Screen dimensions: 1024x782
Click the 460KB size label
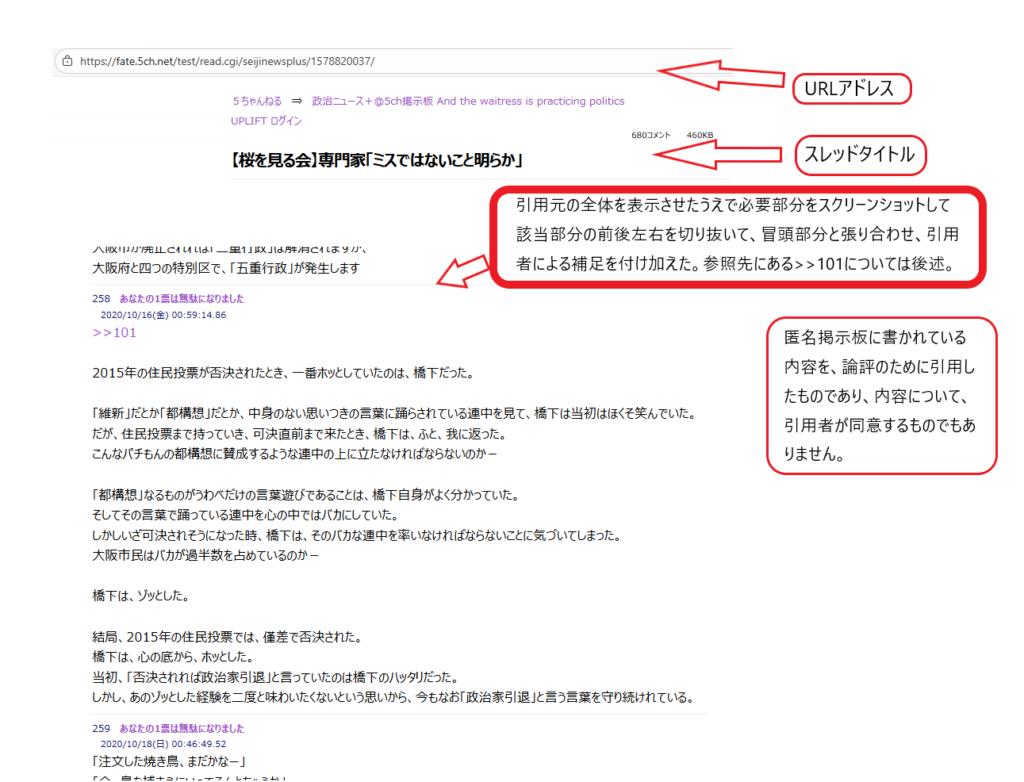point(700,135)
